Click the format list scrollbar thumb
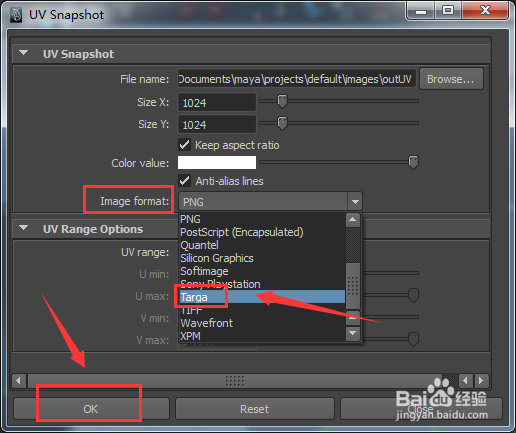This screenshot has width=516, height=433. (x=353, y=286)
